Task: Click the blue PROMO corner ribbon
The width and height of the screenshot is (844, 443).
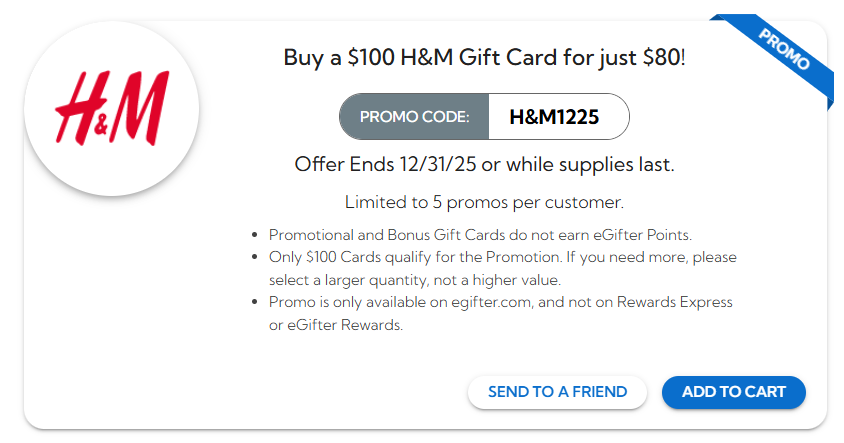Action: (784, 50)
